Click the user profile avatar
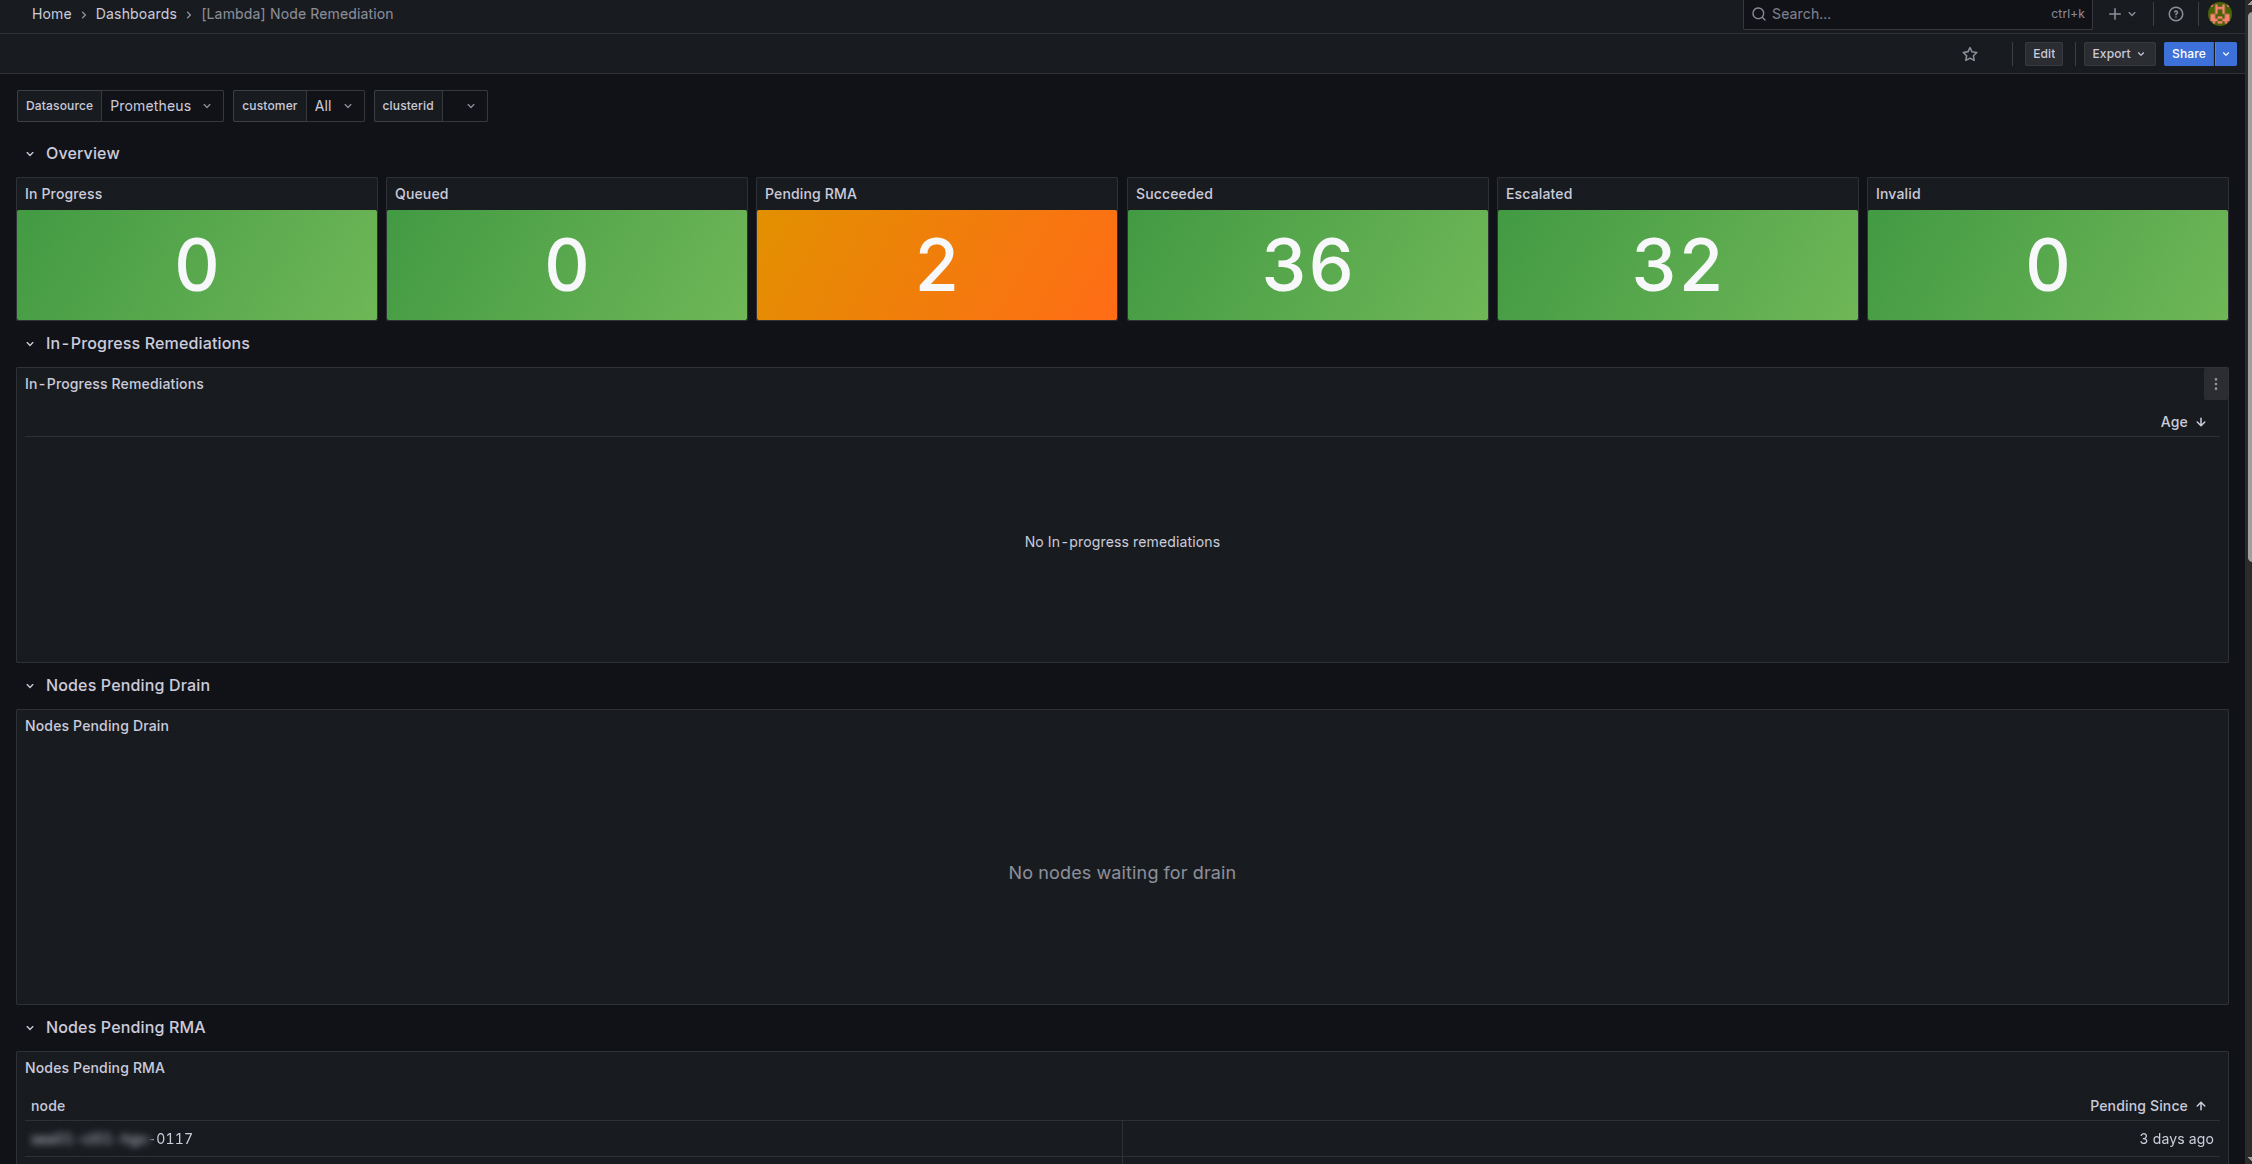2252x1164 pixels. [x=2219, y=14]
